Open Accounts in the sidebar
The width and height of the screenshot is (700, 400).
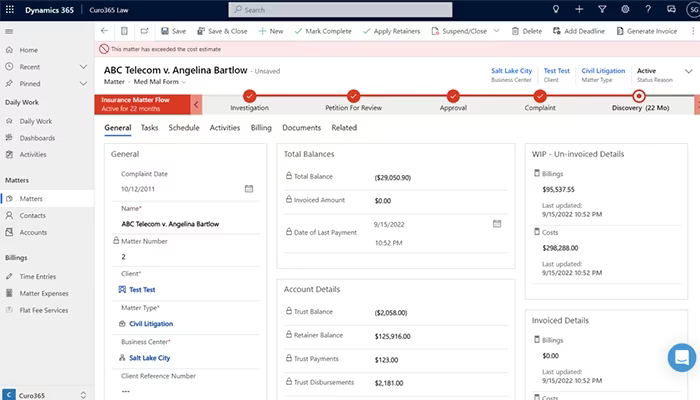(47, 232)
